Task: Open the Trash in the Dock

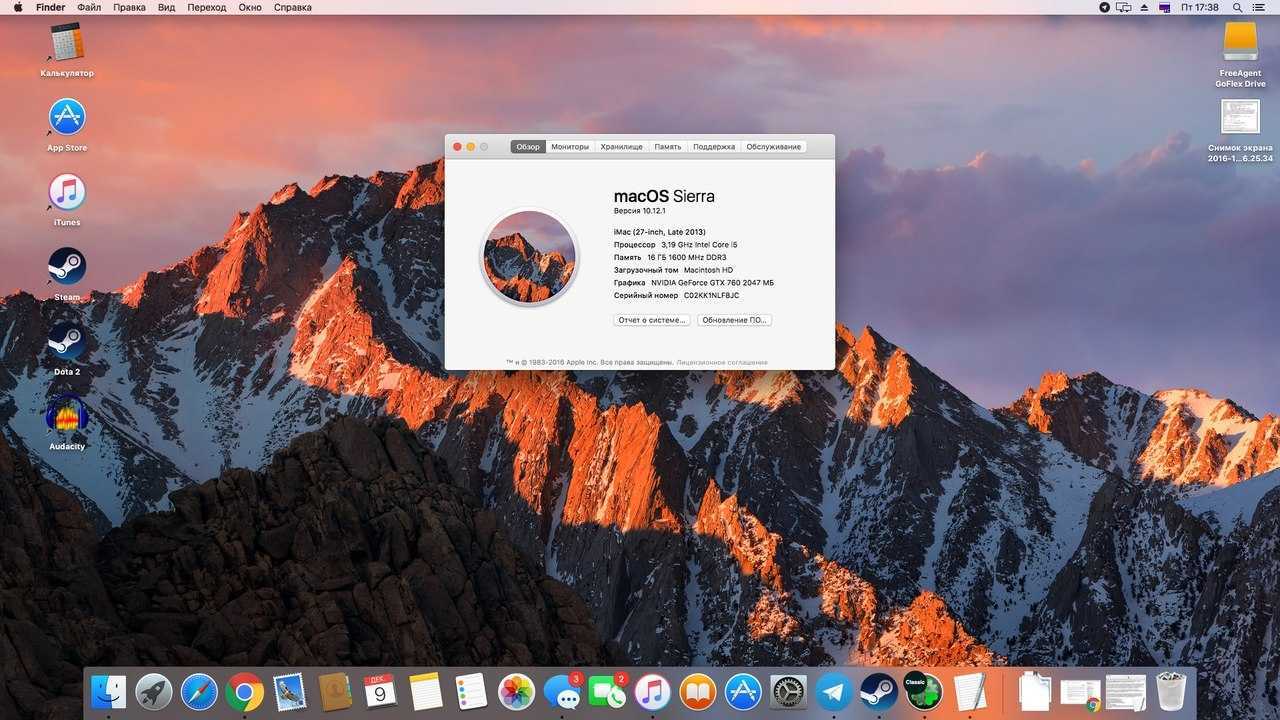Action: coord(1171,691)
